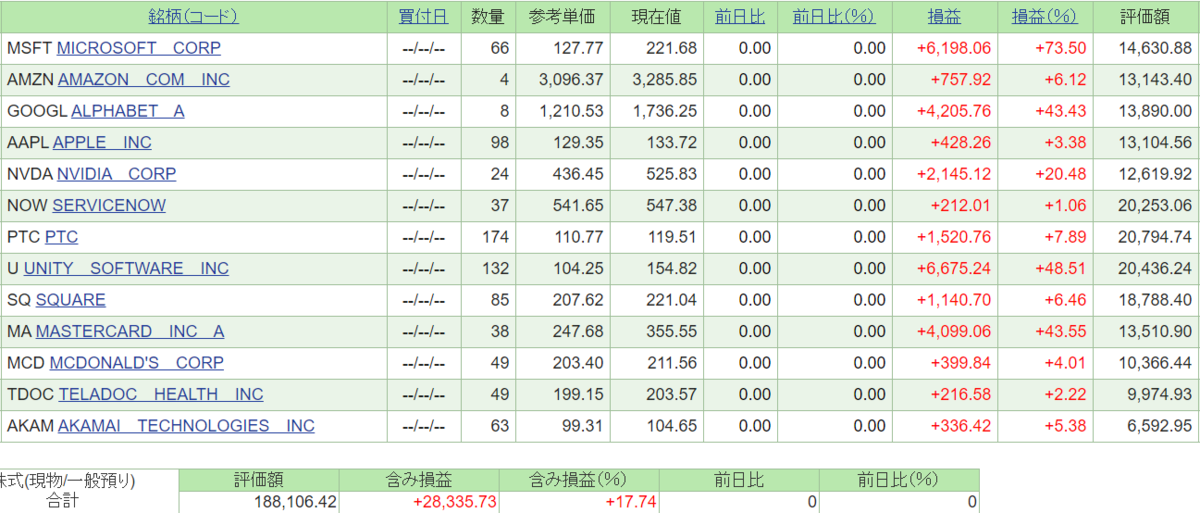
Task: Click the 含み損益(%) summary header
Action: (x=579, y=480)
